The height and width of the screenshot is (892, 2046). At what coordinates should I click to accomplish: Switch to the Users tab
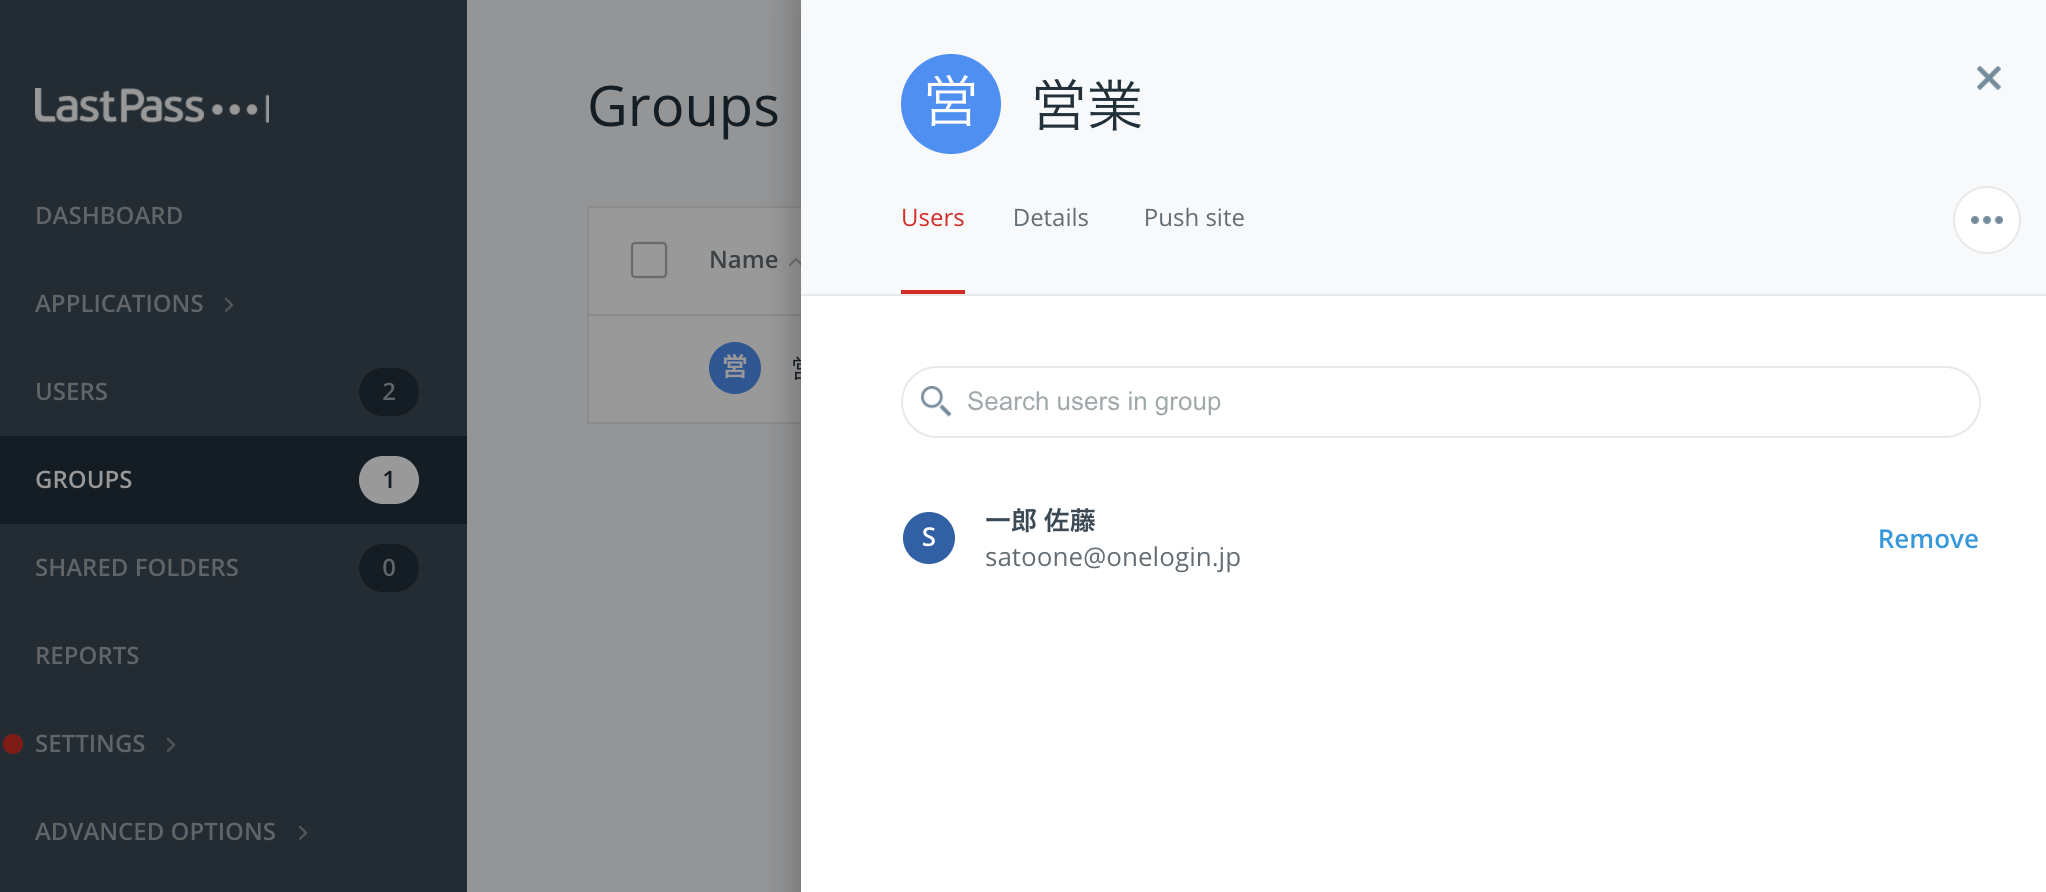932,218
